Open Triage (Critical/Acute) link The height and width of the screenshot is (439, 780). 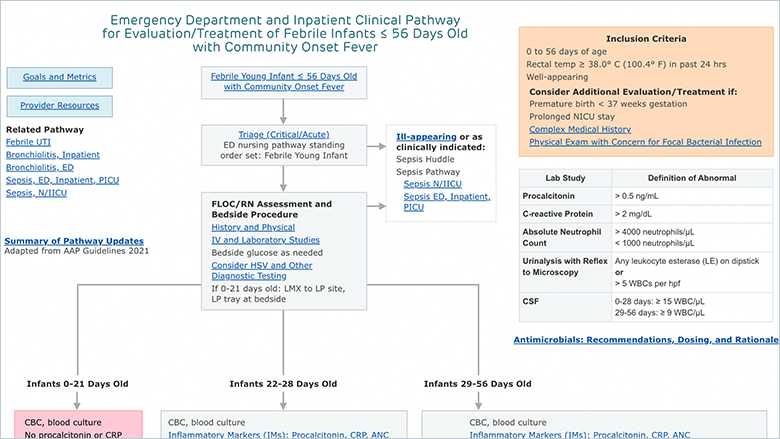tap(284, 135)
